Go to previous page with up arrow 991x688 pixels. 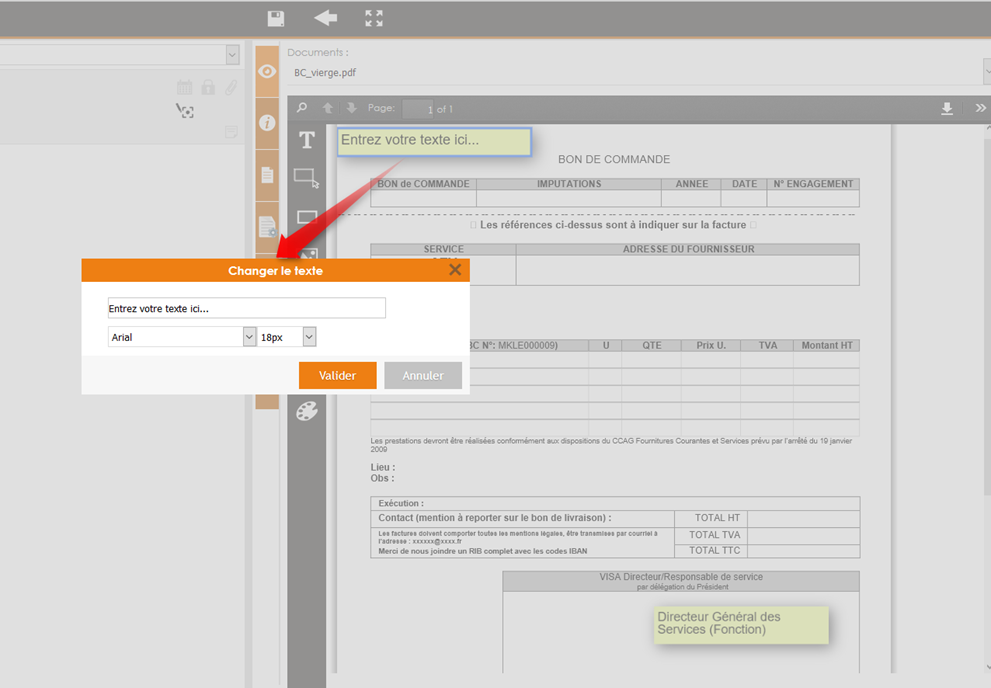tap(327, 108)
